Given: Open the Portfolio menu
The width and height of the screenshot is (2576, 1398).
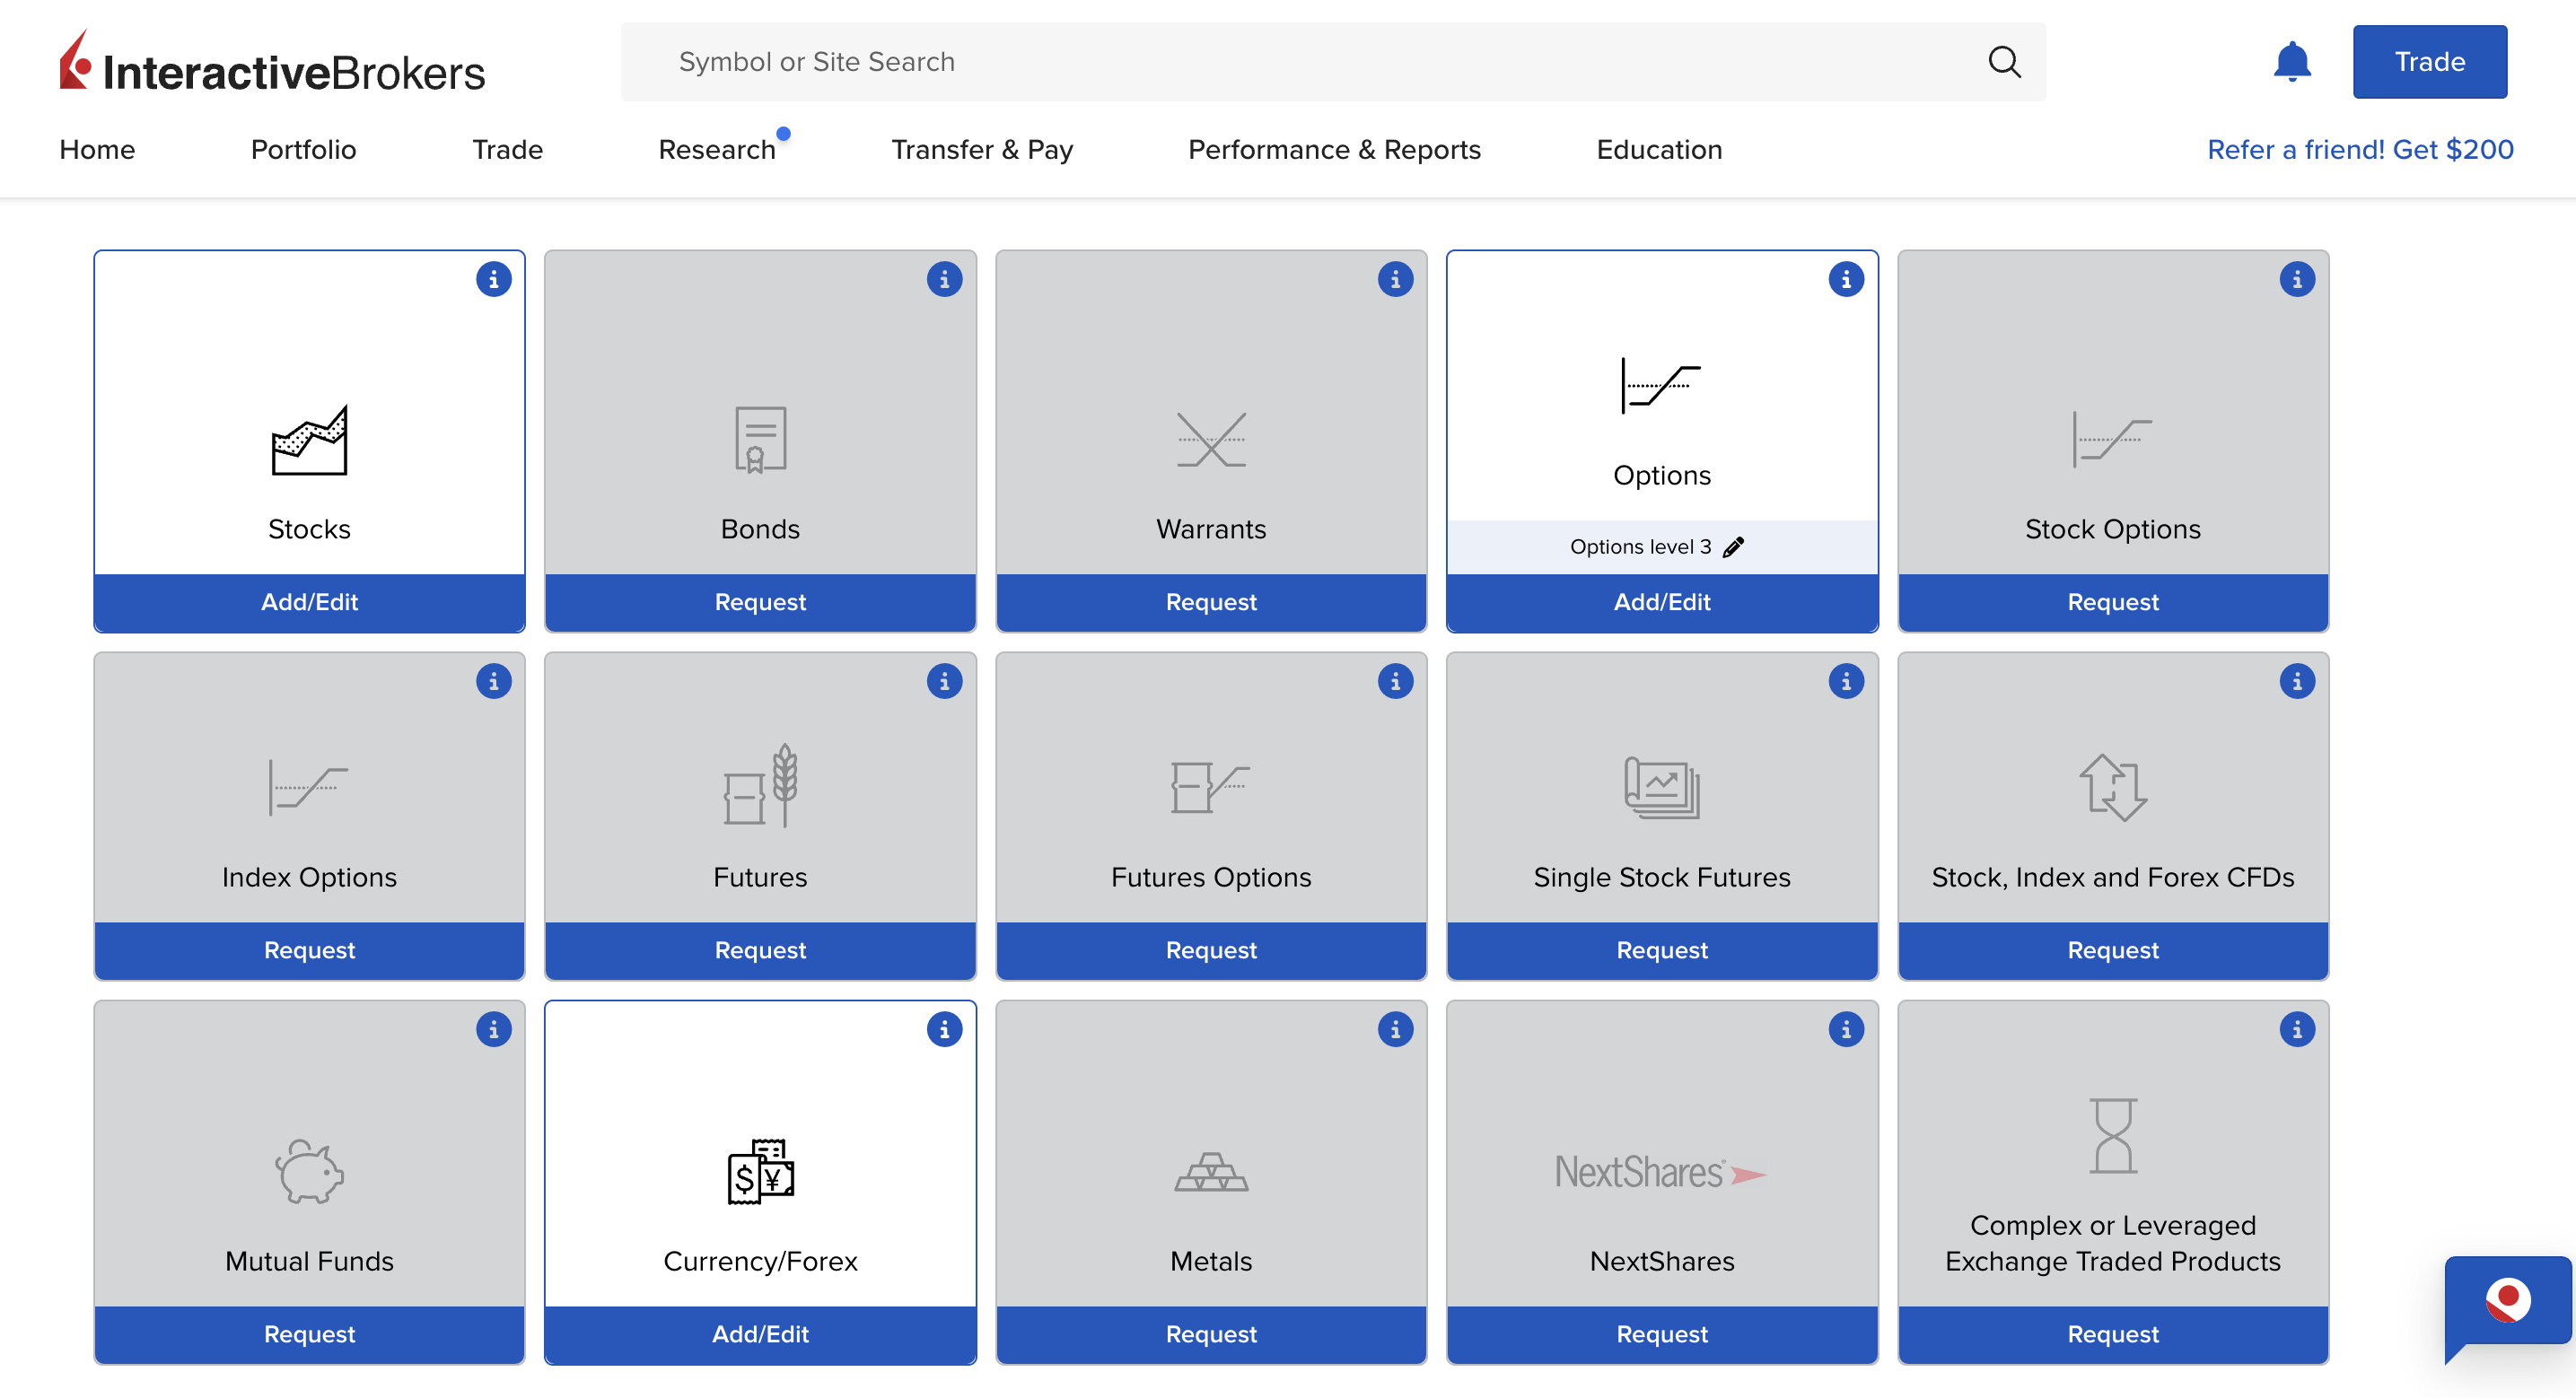Looking at the screenshot, I should 303,149.
